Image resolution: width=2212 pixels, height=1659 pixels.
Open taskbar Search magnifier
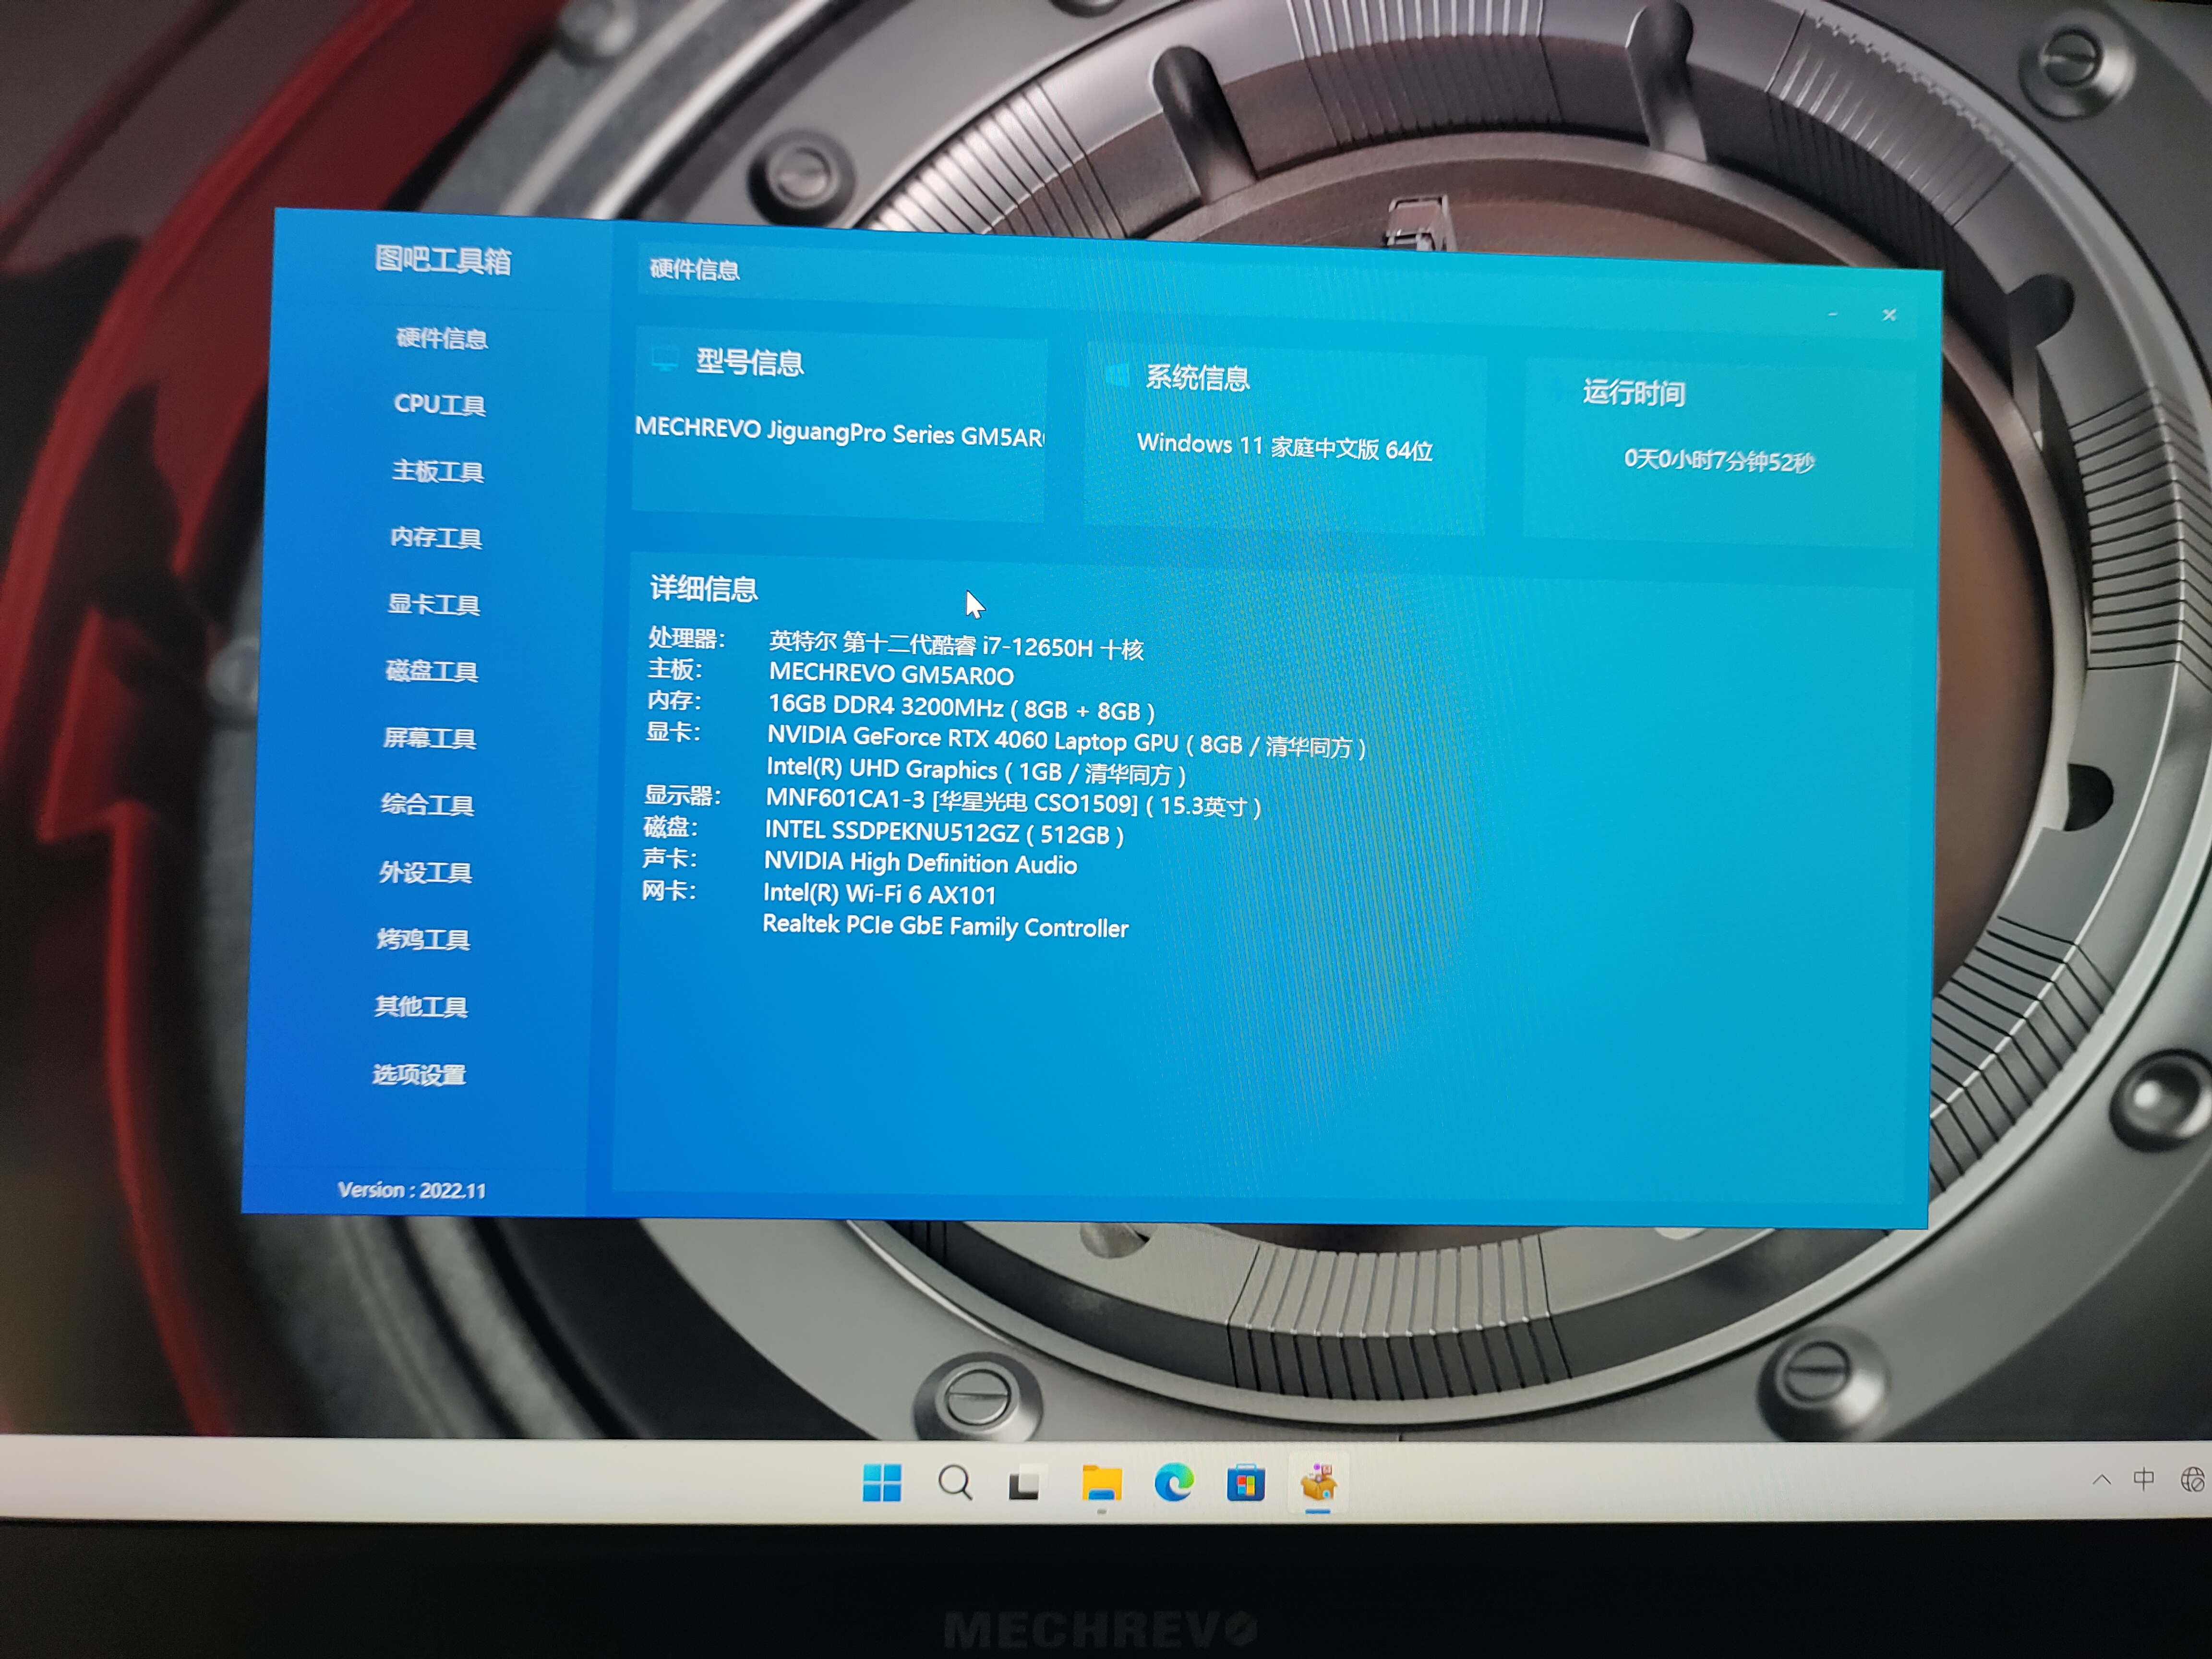[x=955, y=1482]
